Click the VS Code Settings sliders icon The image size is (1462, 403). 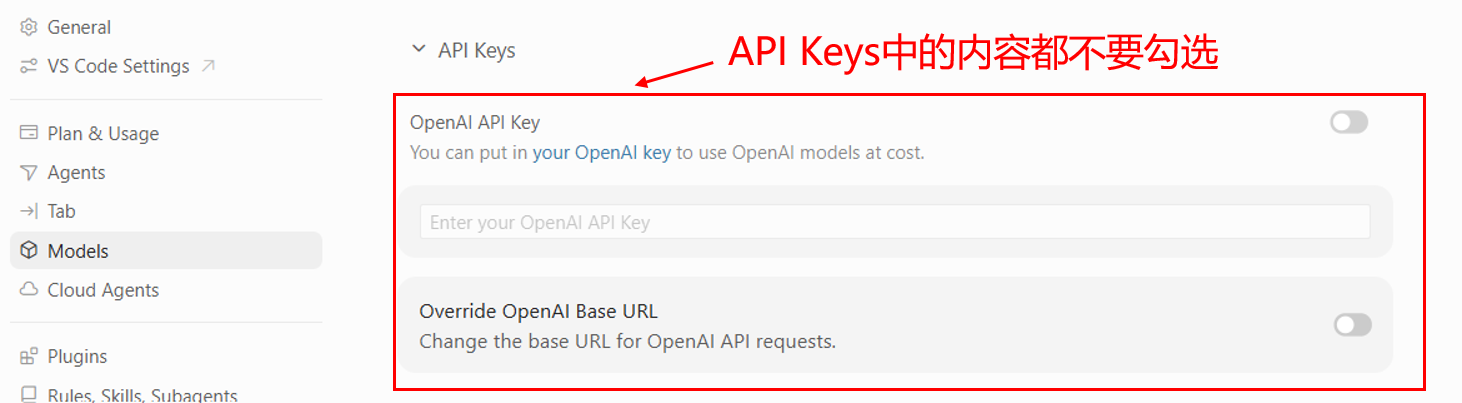click(x=29, y=66)
